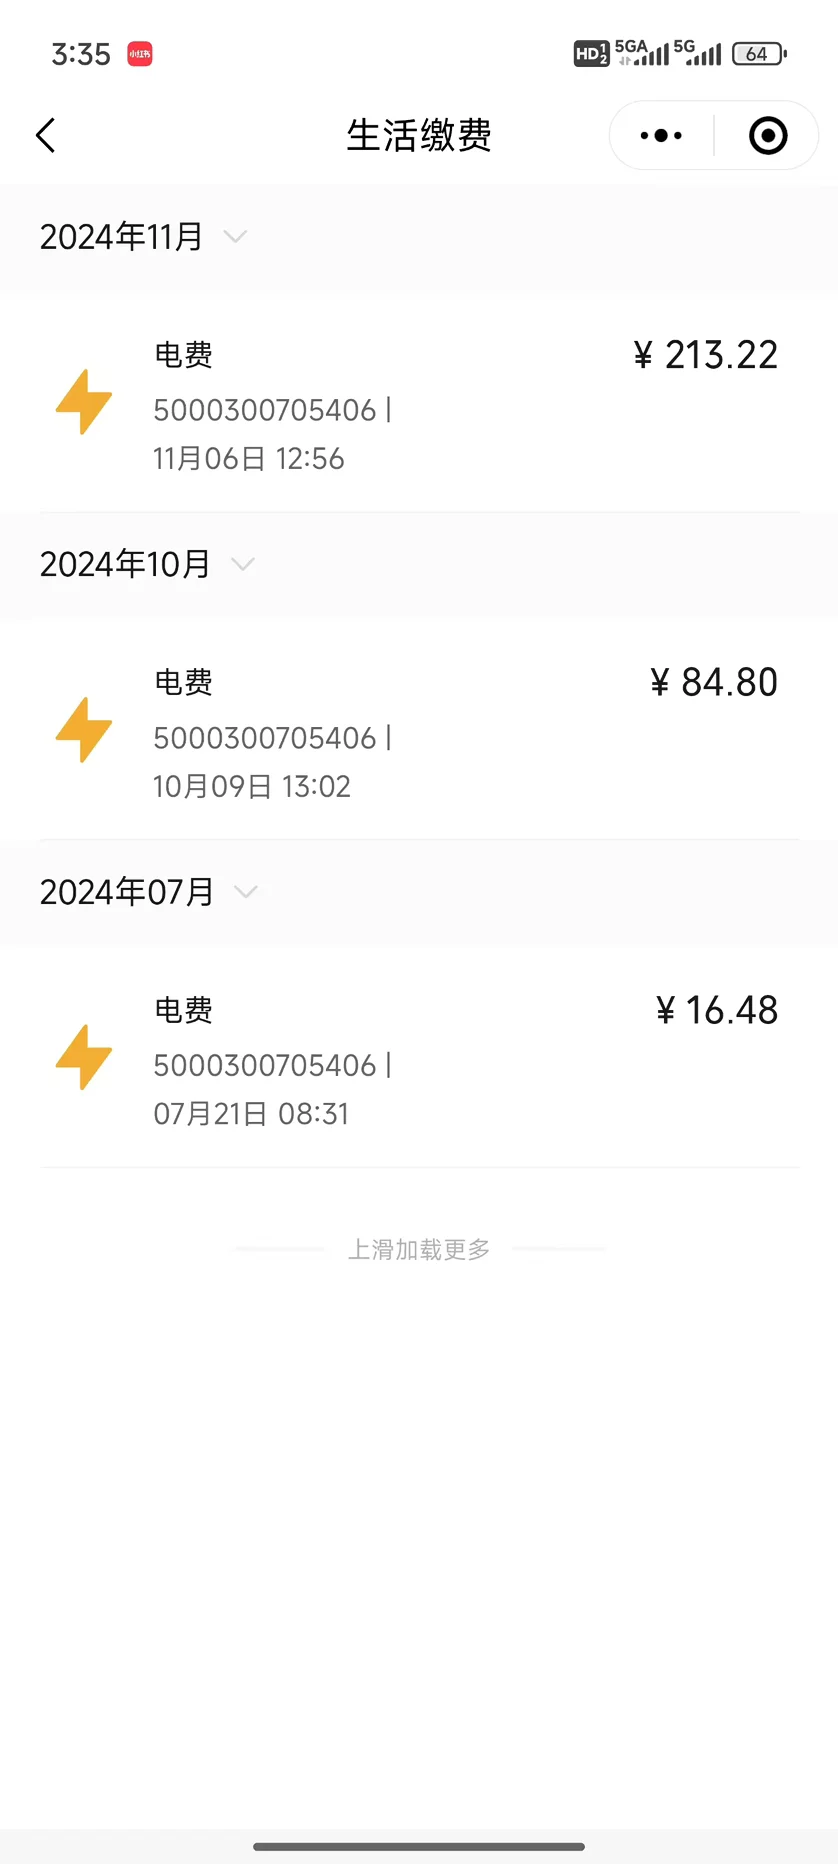
Task: Tap the 上滑加载更多 load more text
Action: (x=419, y=1249)
